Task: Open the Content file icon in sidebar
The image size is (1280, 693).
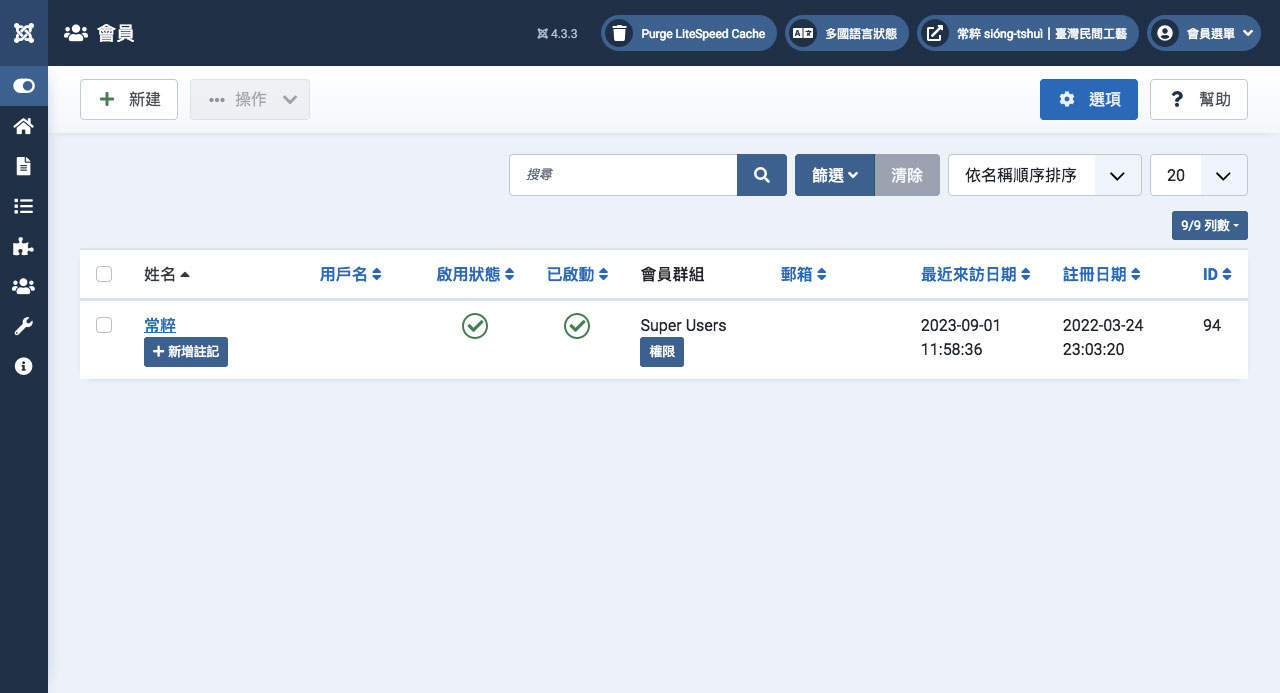Action: [x=24, y=166]
